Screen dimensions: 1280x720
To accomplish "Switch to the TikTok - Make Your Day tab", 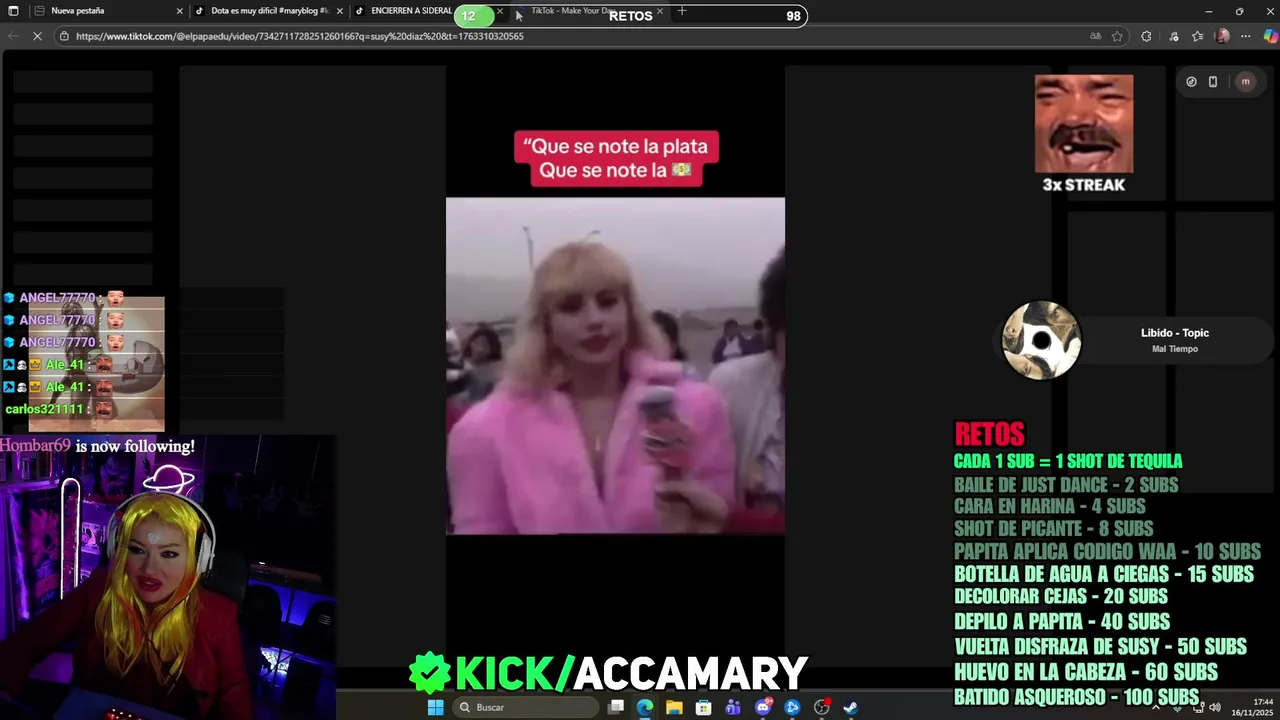I will (590, 11).
